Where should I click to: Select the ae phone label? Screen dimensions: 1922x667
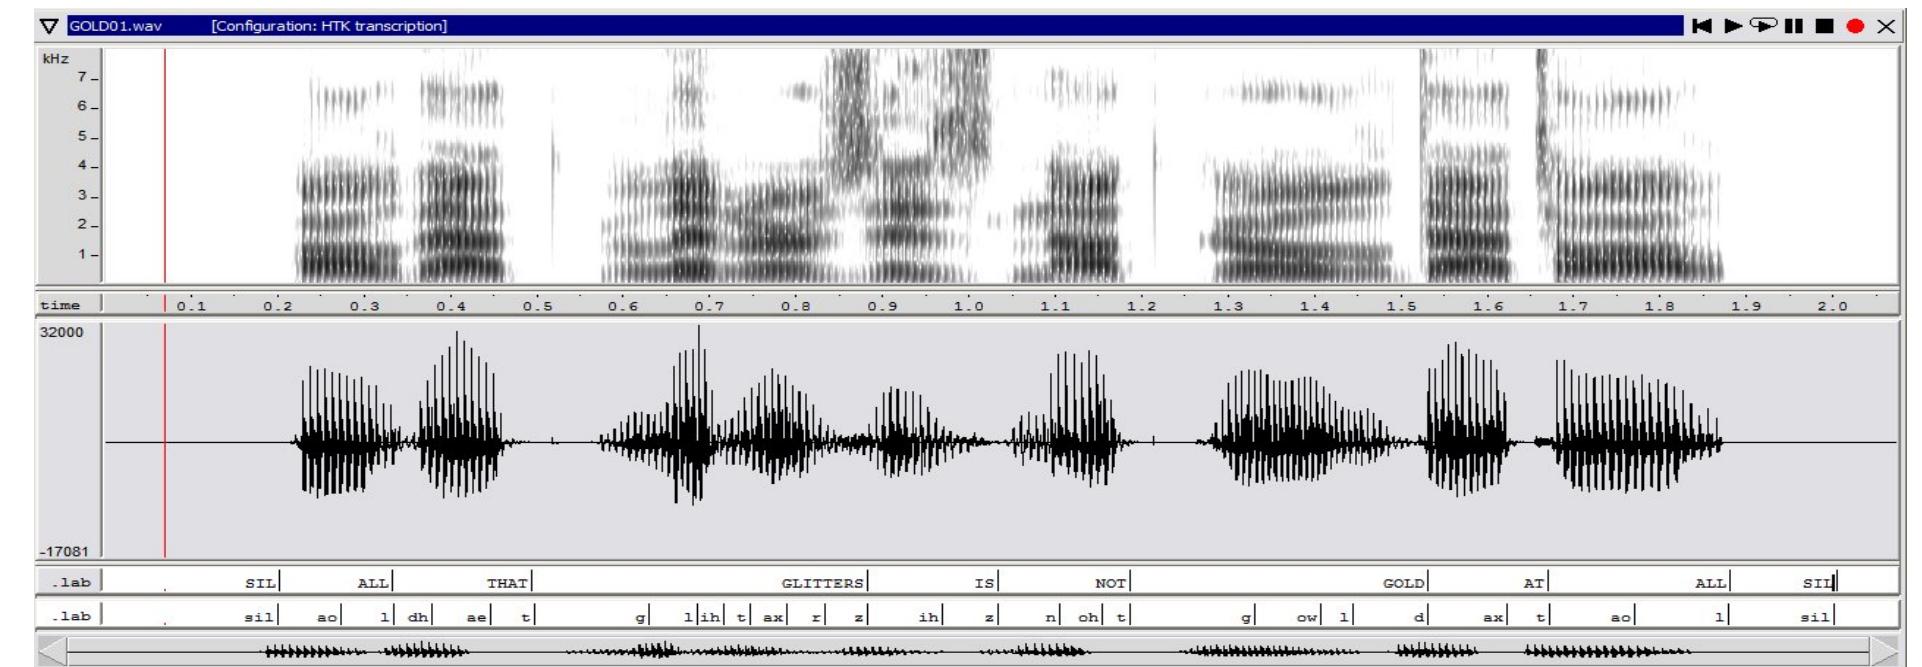click(477, 617)
